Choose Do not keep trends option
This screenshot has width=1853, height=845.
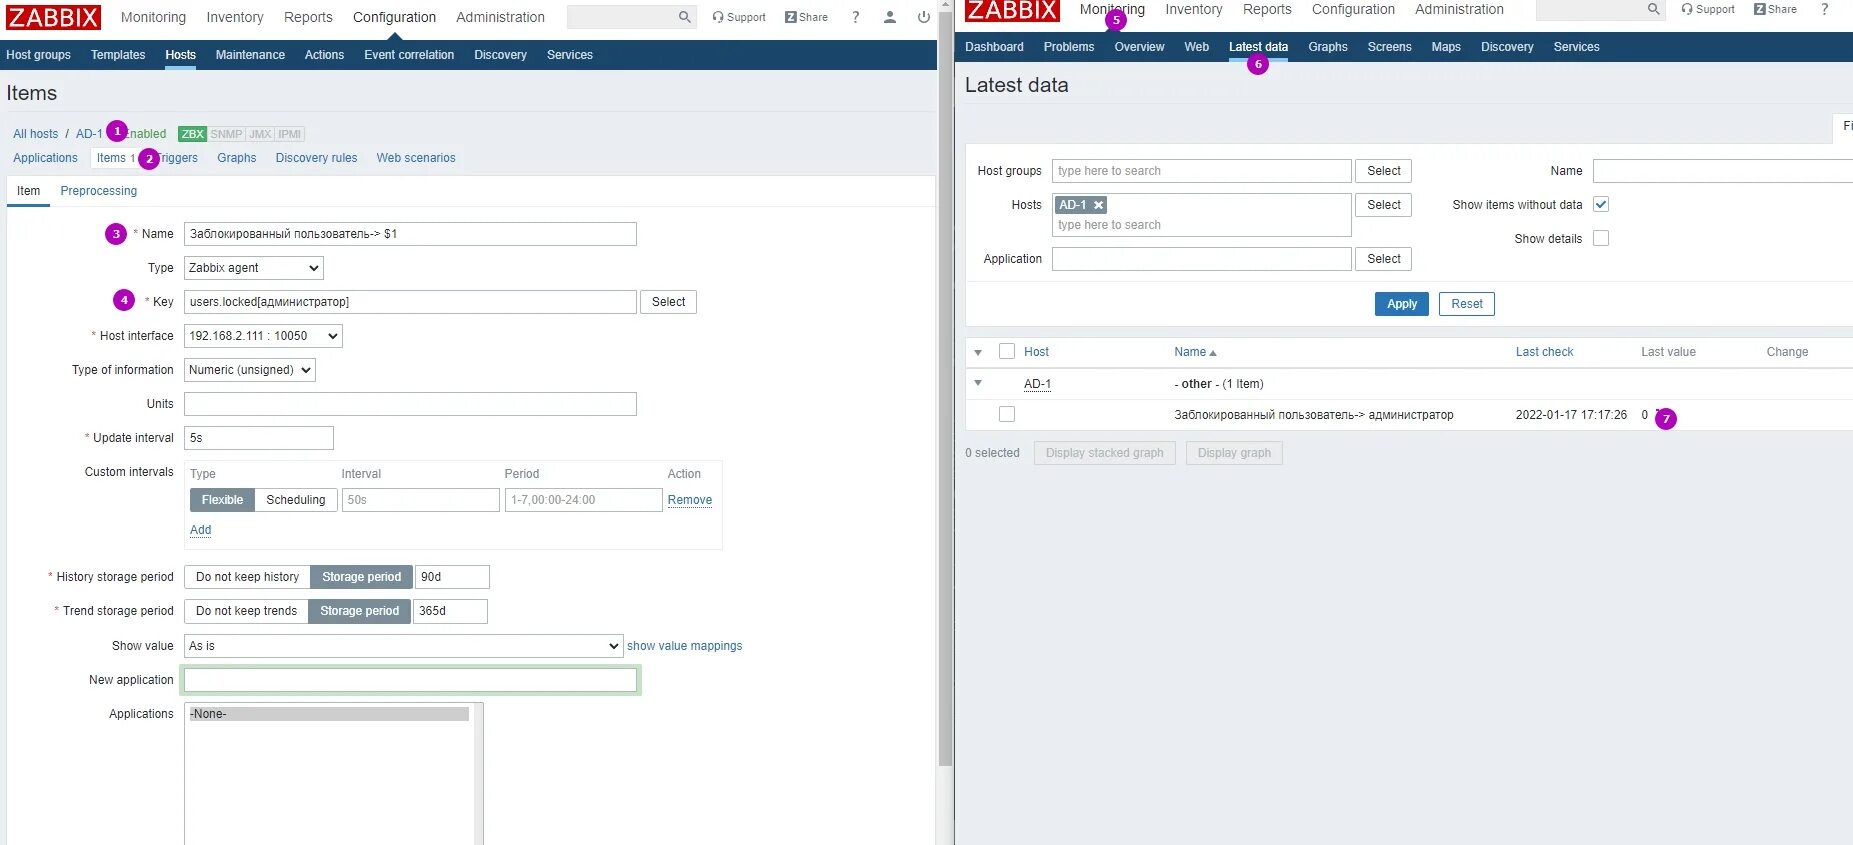tap(246, 611)
